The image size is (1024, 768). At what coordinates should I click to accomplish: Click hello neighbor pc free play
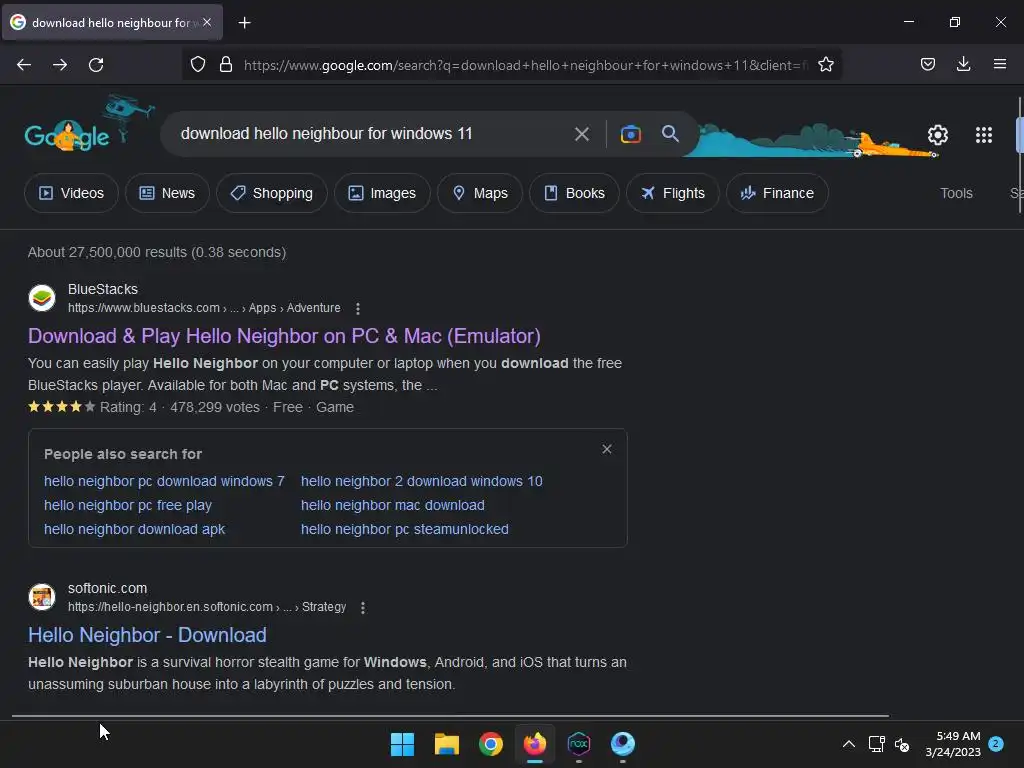(128, 505)
